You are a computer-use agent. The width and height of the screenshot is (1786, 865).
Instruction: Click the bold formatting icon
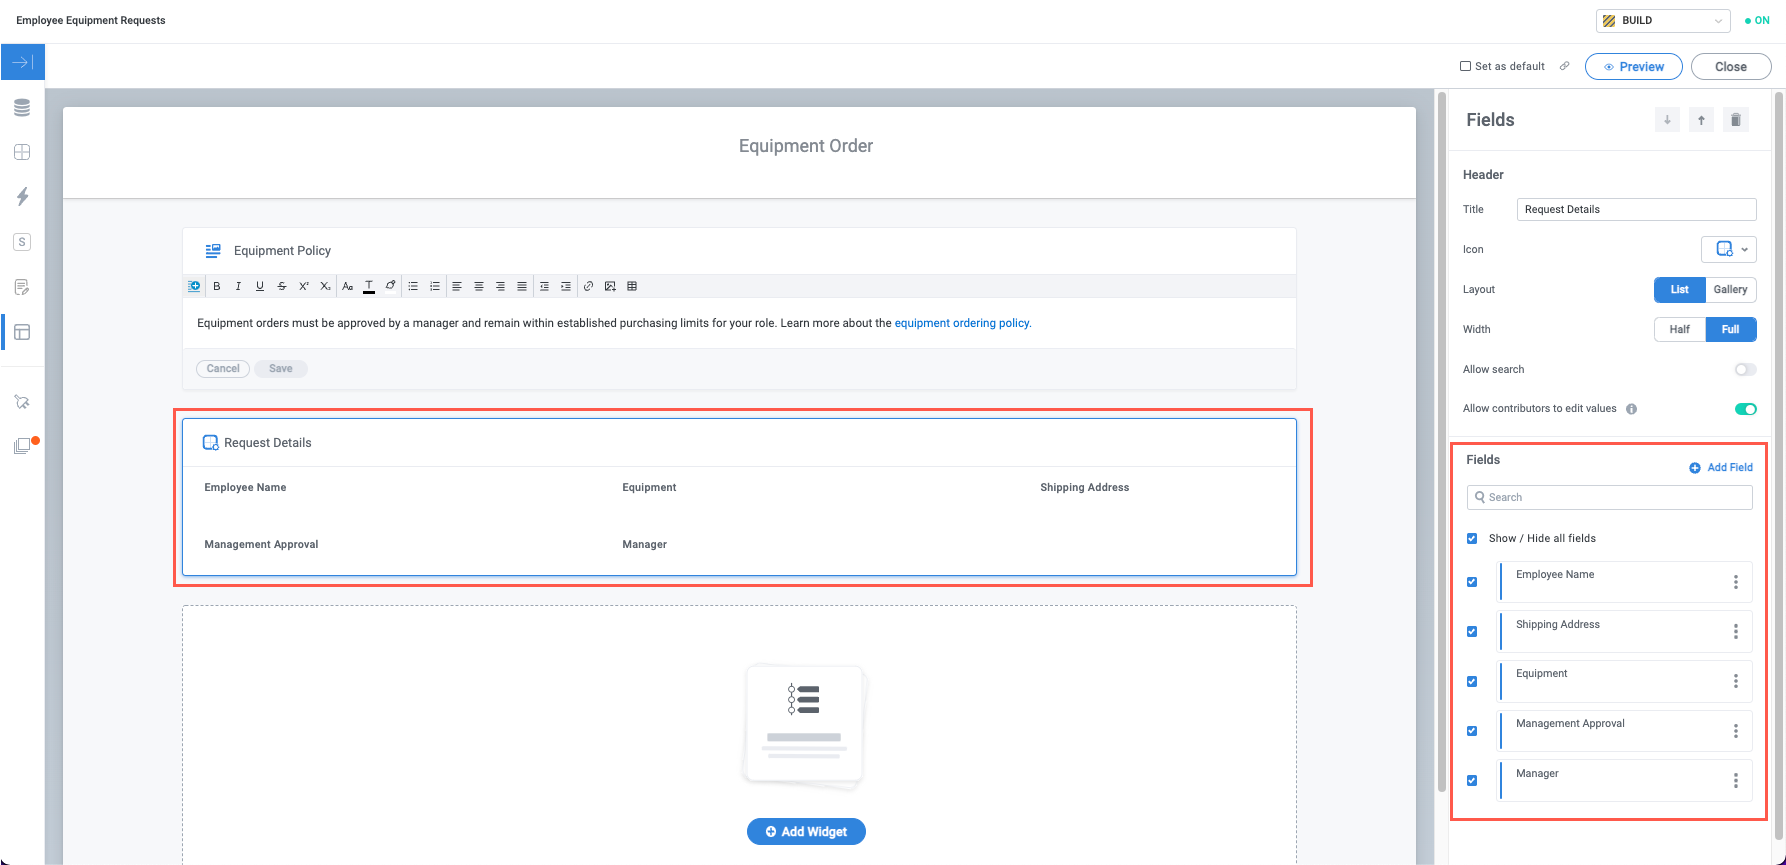point(217,286)
